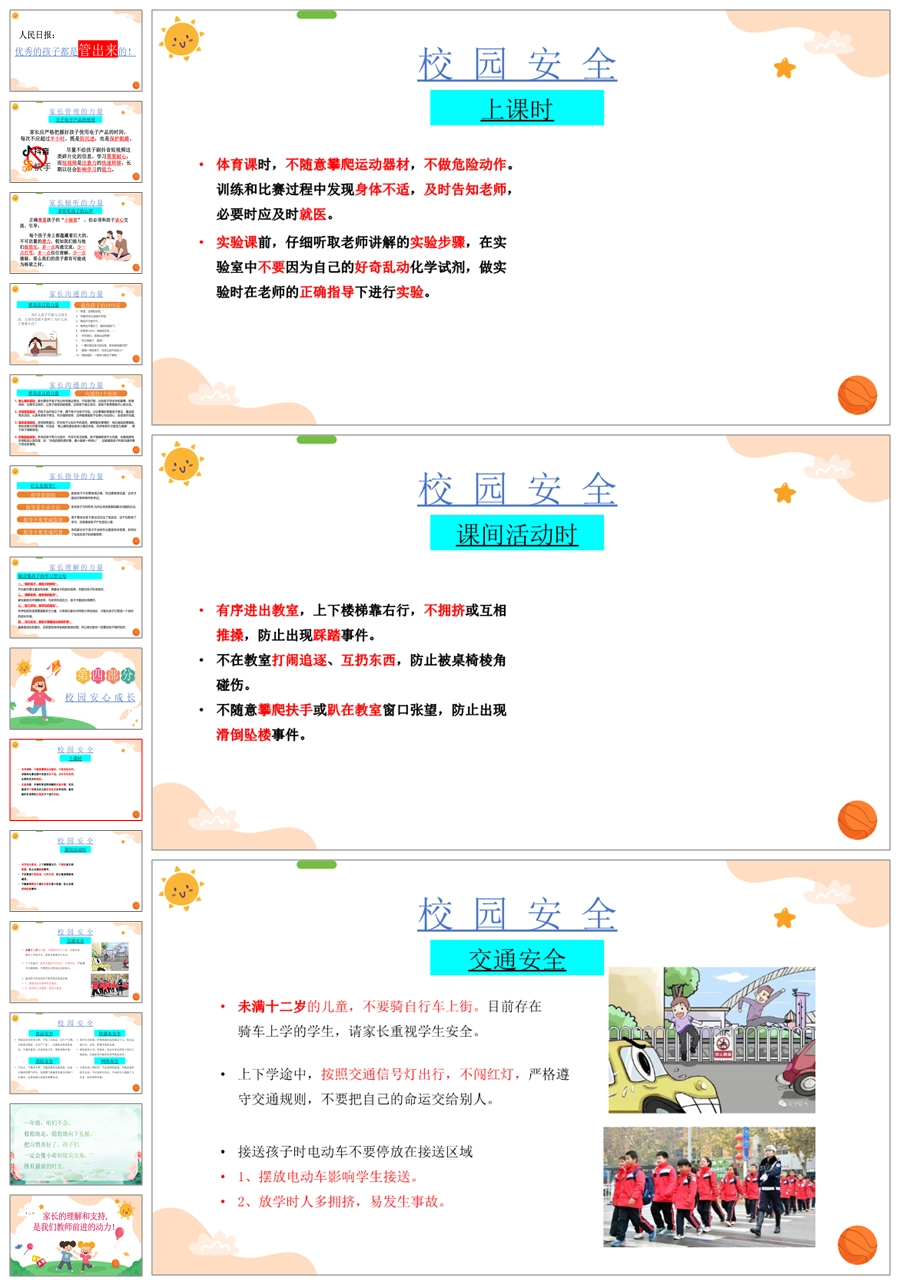Click the basketball icon on the 上课时 slide

857,395
